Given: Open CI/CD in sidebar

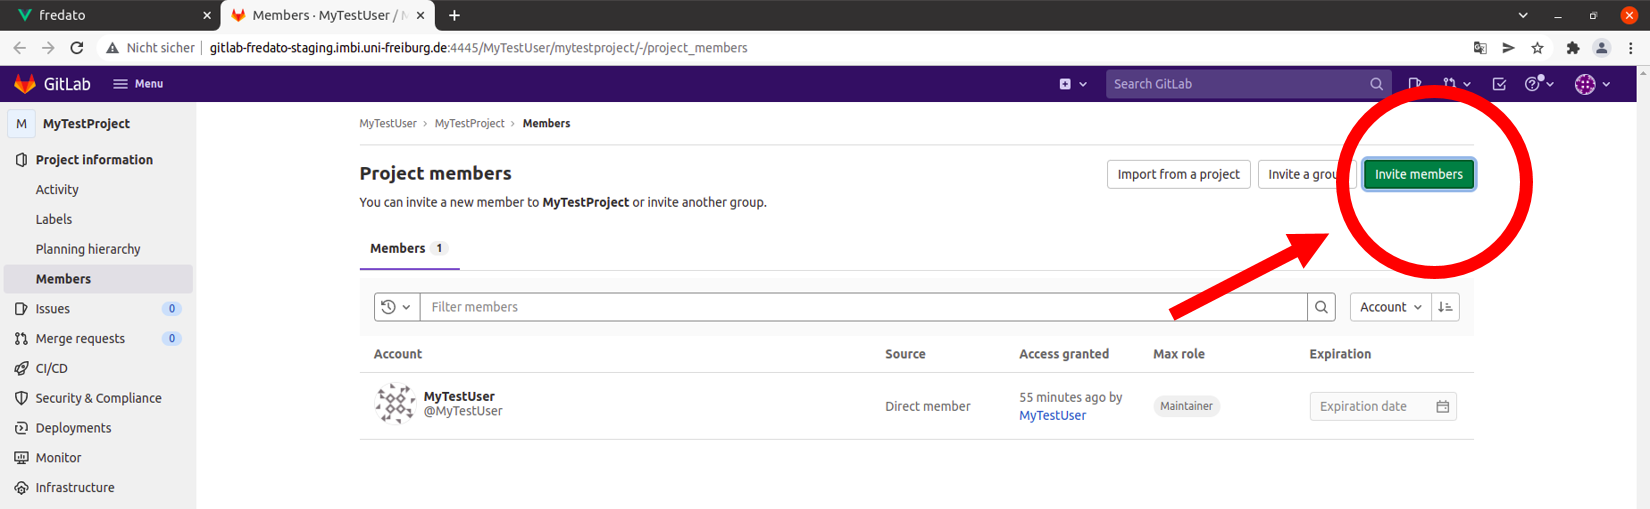Looking at the screenshot, I should pyautogui.click(x=51, y=369).
